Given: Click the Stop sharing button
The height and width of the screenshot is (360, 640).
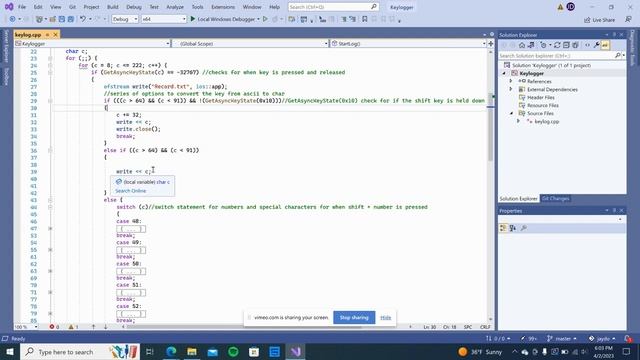Looking at the screenshot, I should (x=354, y=318).
